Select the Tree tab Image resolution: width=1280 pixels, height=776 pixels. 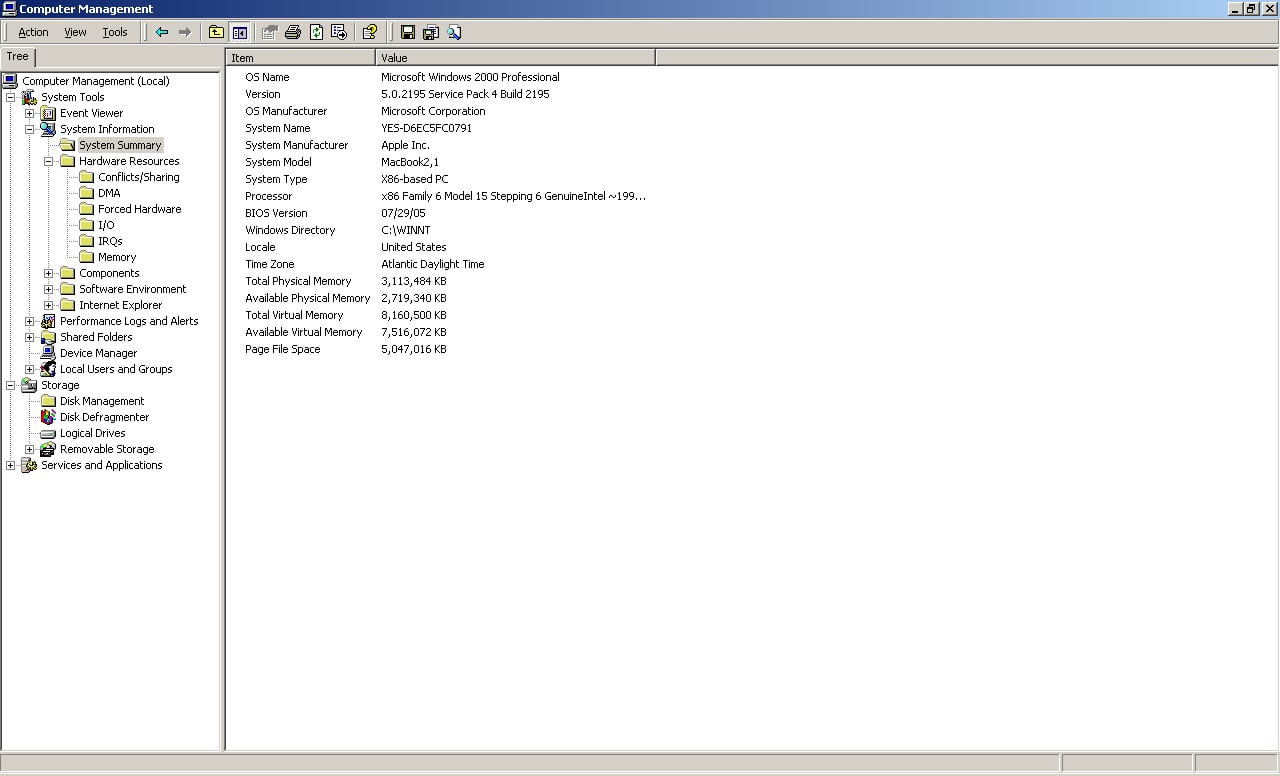(18, 57)
